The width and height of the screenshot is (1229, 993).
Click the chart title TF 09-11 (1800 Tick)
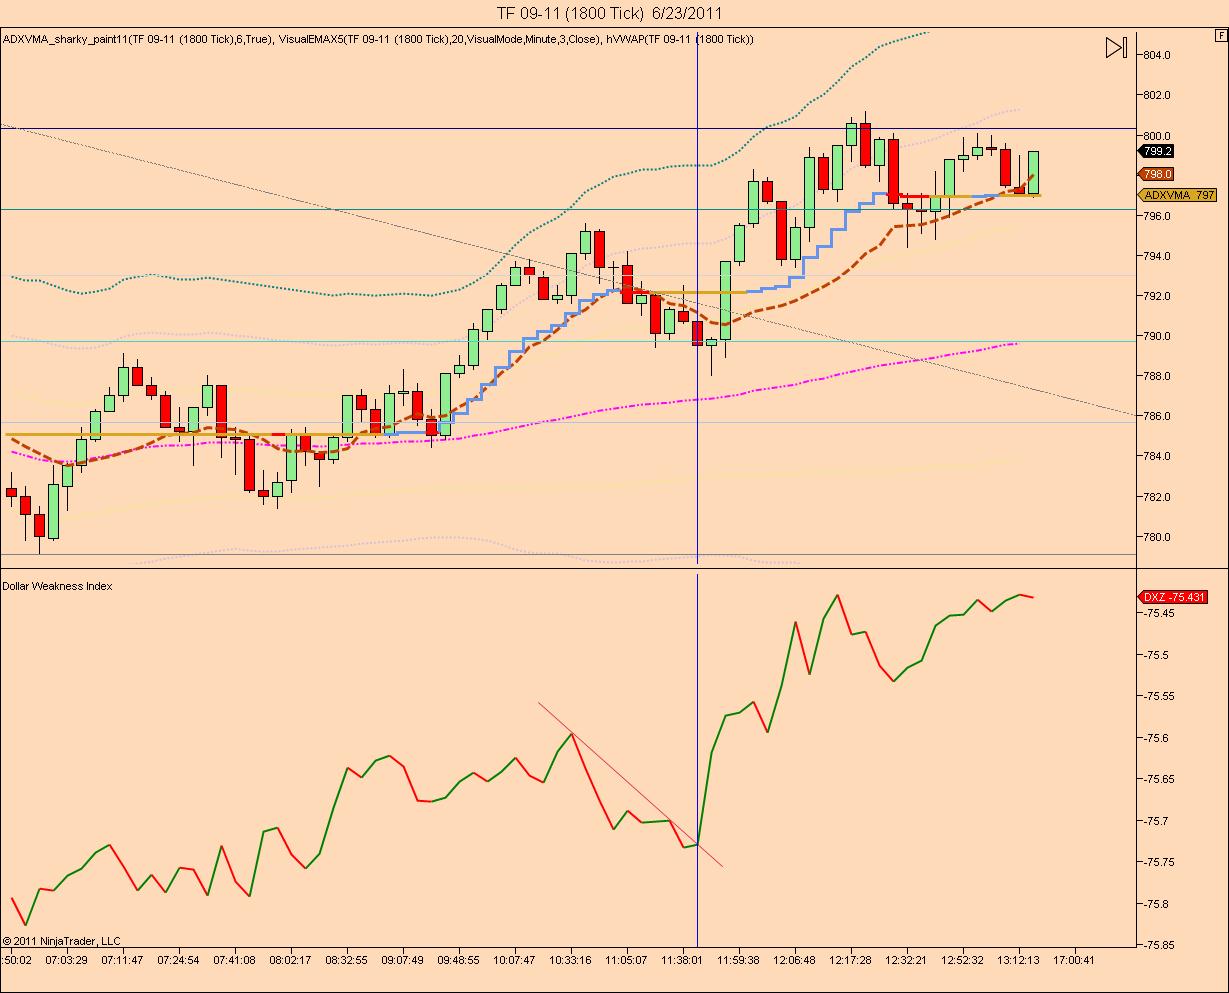569,13
